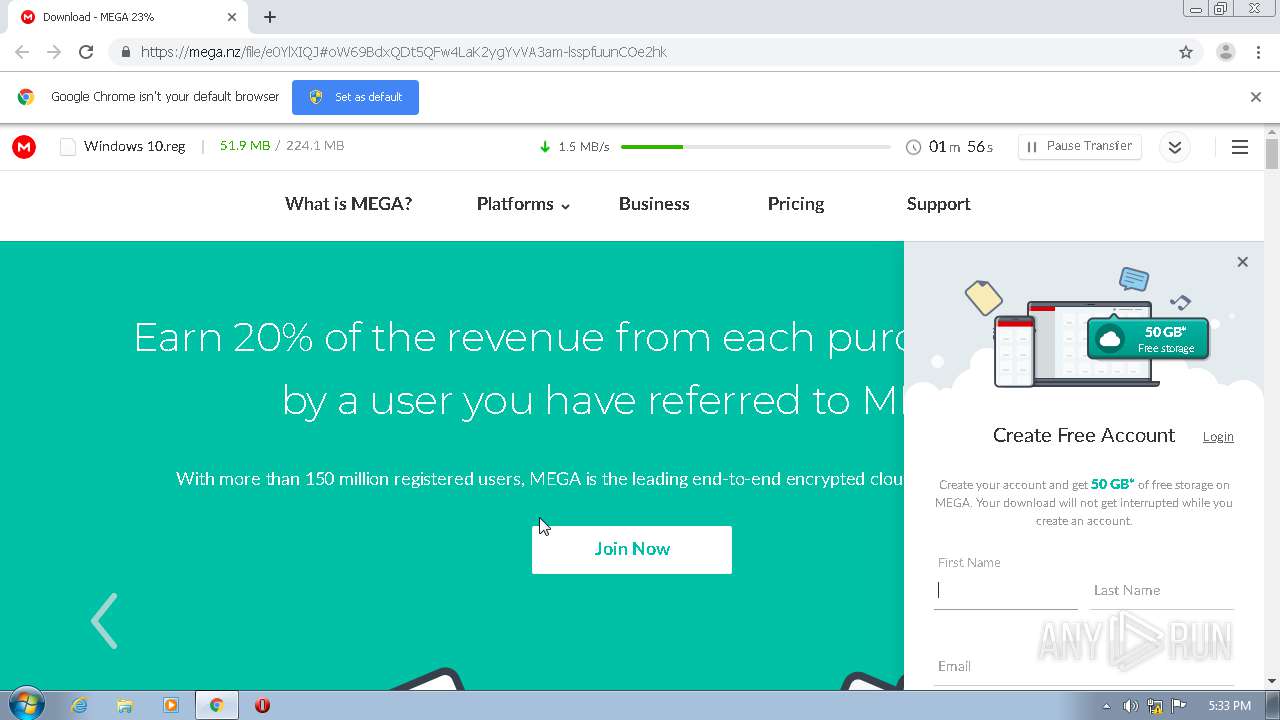
Task: Open Chrome's three-dot menu
Action: [x=1258, y=52]
